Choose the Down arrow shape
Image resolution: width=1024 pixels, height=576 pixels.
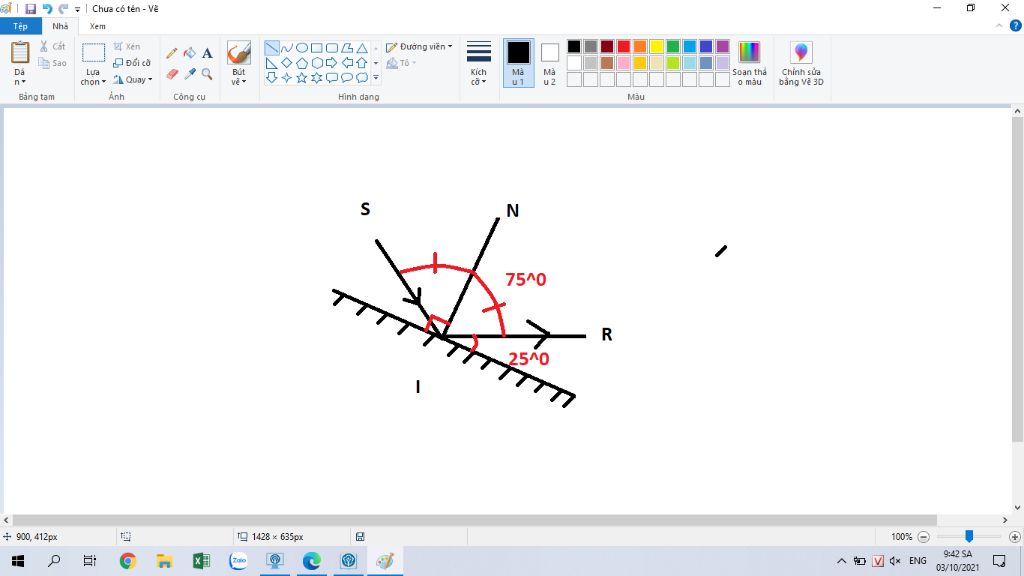pos(272,78)
